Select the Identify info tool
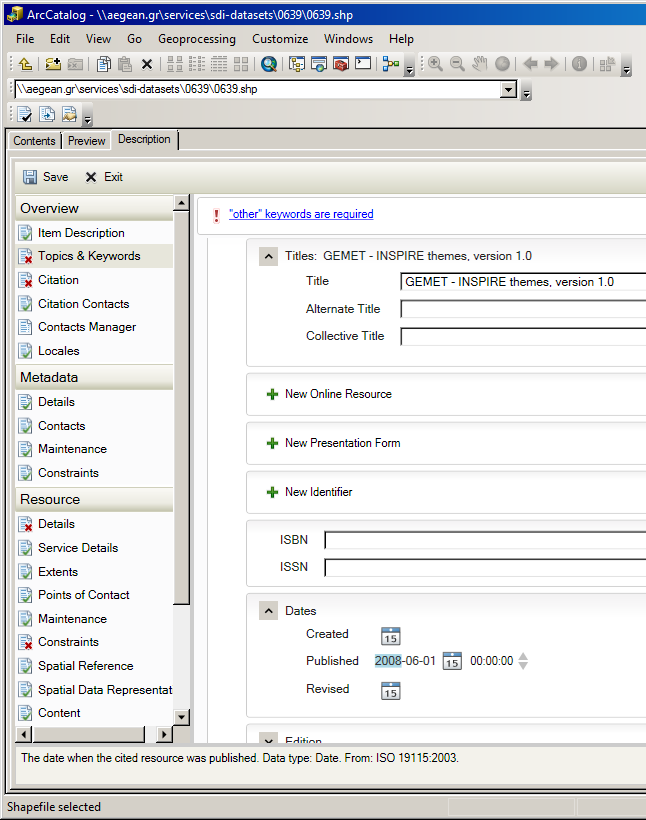The height and width of the screenshot is (820, 646). point(579,64)
